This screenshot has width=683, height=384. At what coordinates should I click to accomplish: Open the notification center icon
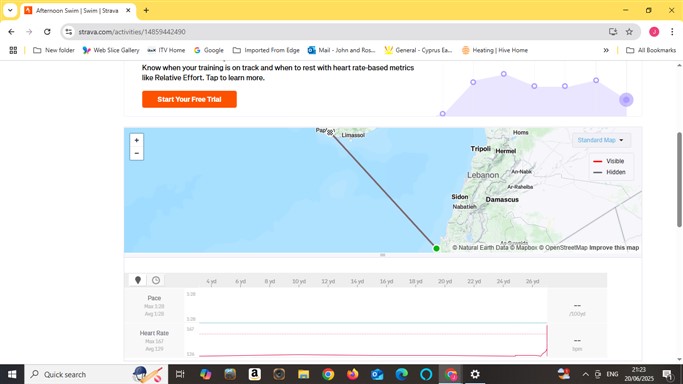pyautogui.click(x=667, y=374)
